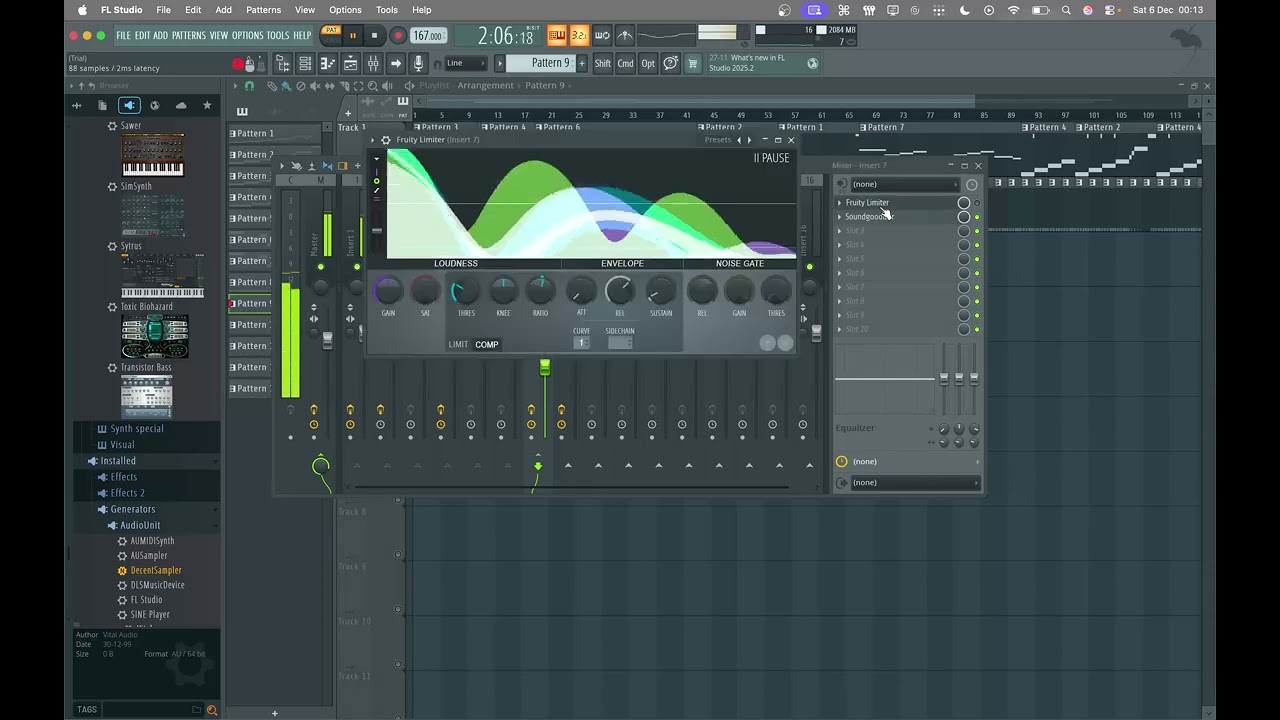This screenshot has height=720, width=1280.
Task: Open the Mixer toolbar icon
Action: (373, 63)
